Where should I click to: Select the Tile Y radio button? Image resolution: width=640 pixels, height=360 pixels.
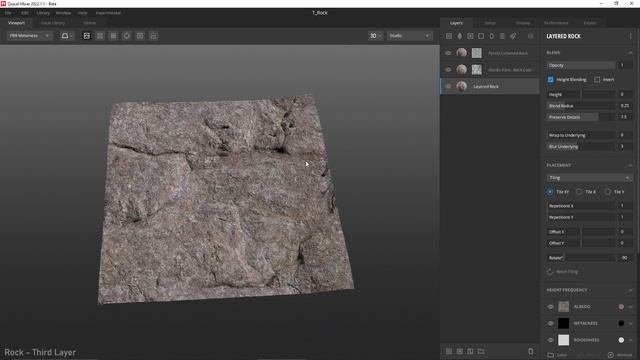(607, 191)
